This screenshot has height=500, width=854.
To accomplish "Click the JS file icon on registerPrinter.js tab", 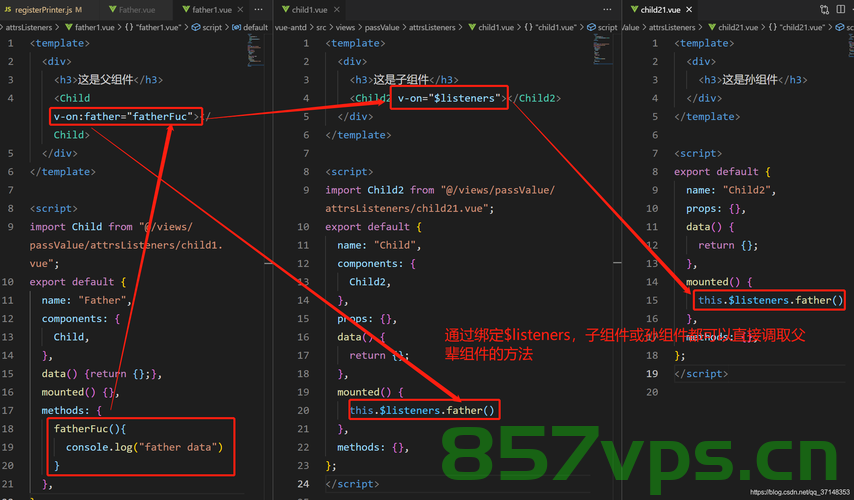I will tap(8, 10).
